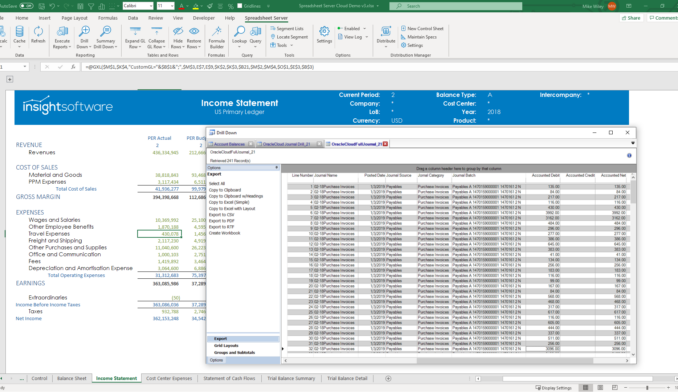The image size is (678, 392).
Task: Click the Undo arrow in title bar
Action: 52,6
